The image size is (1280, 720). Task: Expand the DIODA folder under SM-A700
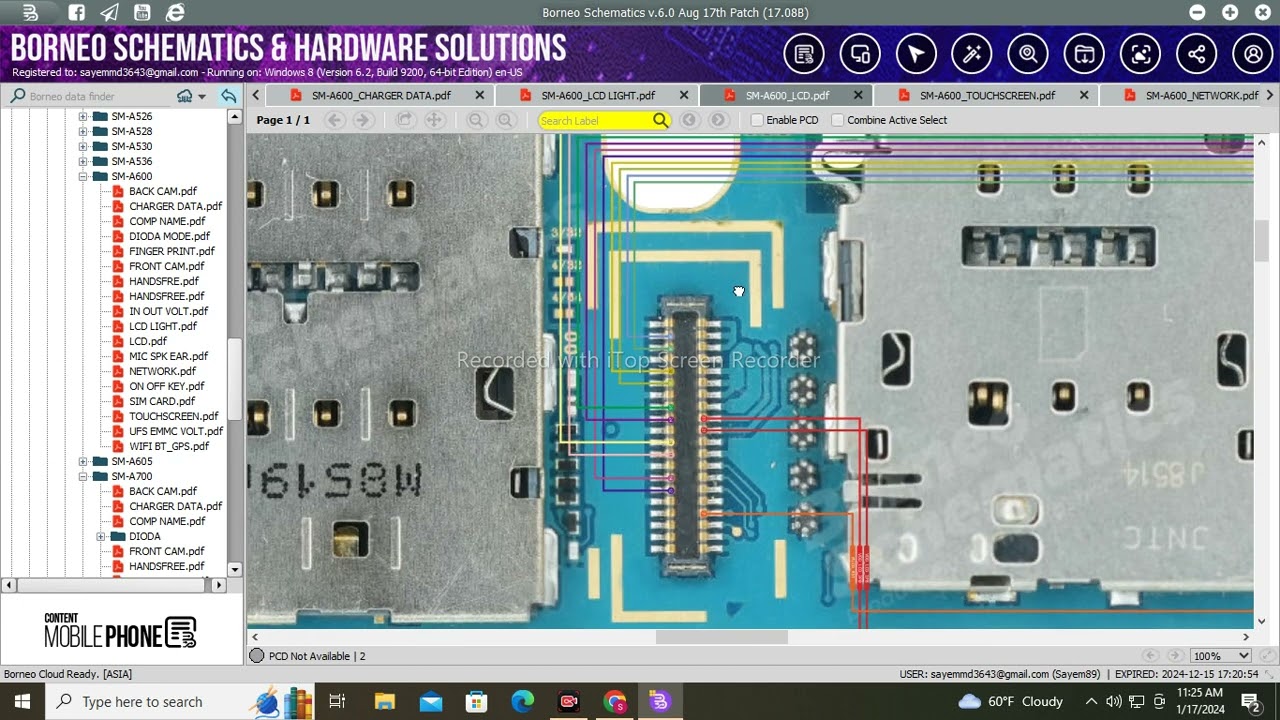pos(101,537)
